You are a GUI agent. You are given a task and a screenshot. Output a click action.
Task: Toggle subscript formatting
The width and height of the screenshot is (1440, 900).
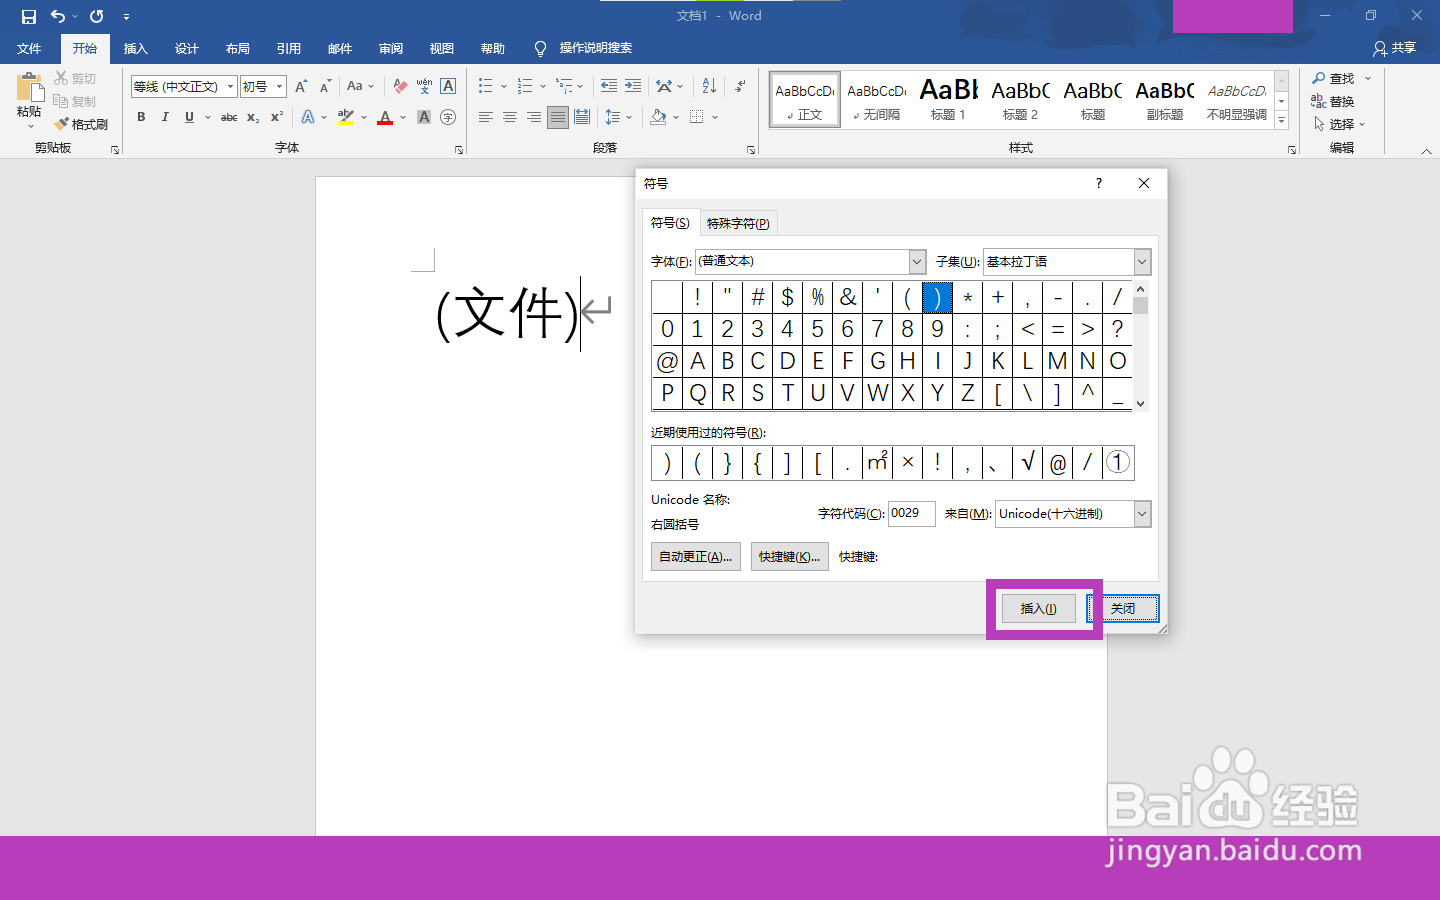pyautogui.click(x=253, y=117)
